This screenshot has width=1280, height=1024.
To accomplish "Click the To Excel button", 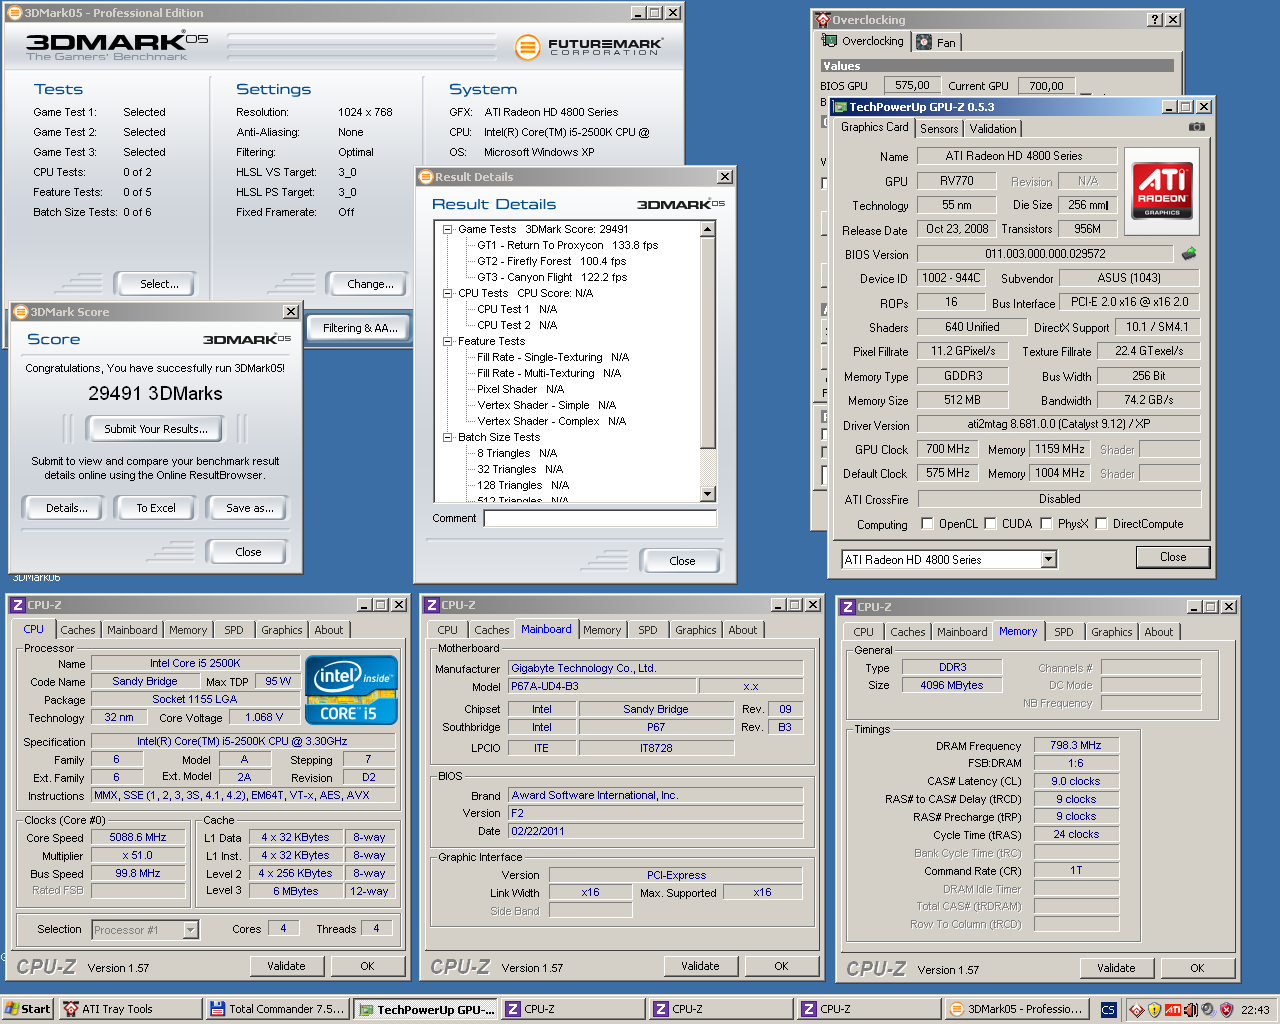I will (156, 508).
